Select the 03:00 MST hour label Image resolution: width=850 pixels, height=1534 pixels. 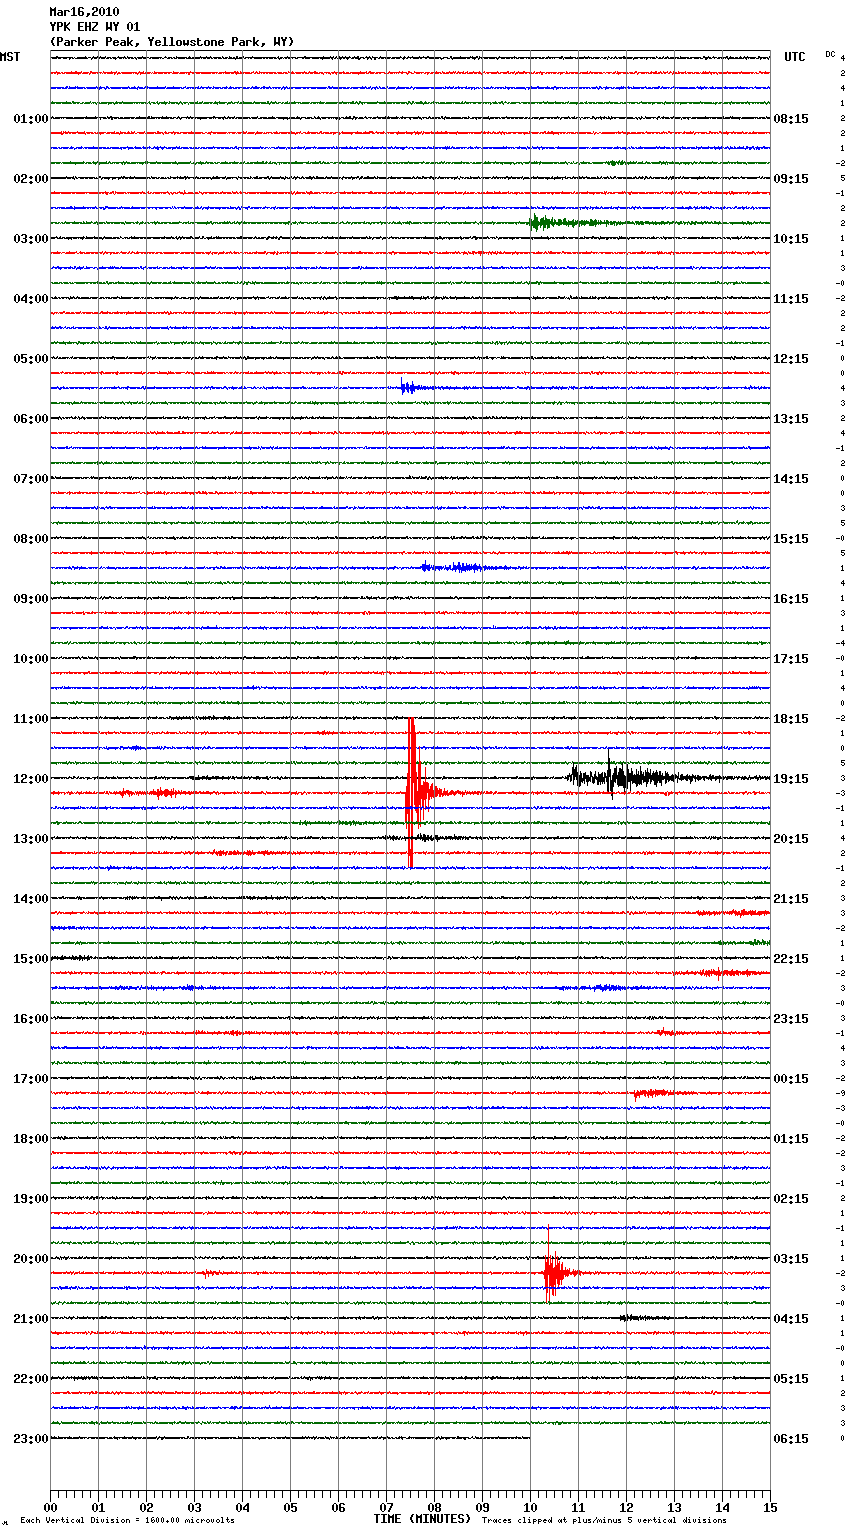point(30,239)
